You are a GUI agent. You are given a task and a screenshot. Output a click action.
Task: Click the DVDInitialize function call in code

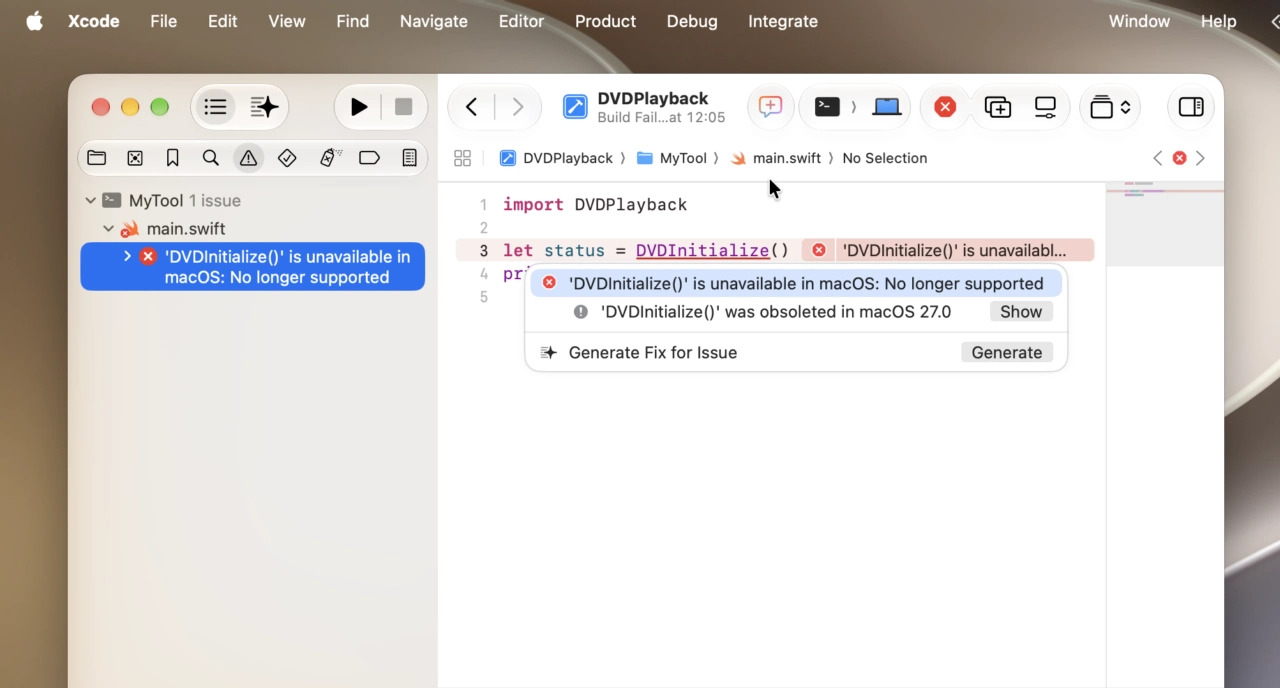click(x=702, y=251)
